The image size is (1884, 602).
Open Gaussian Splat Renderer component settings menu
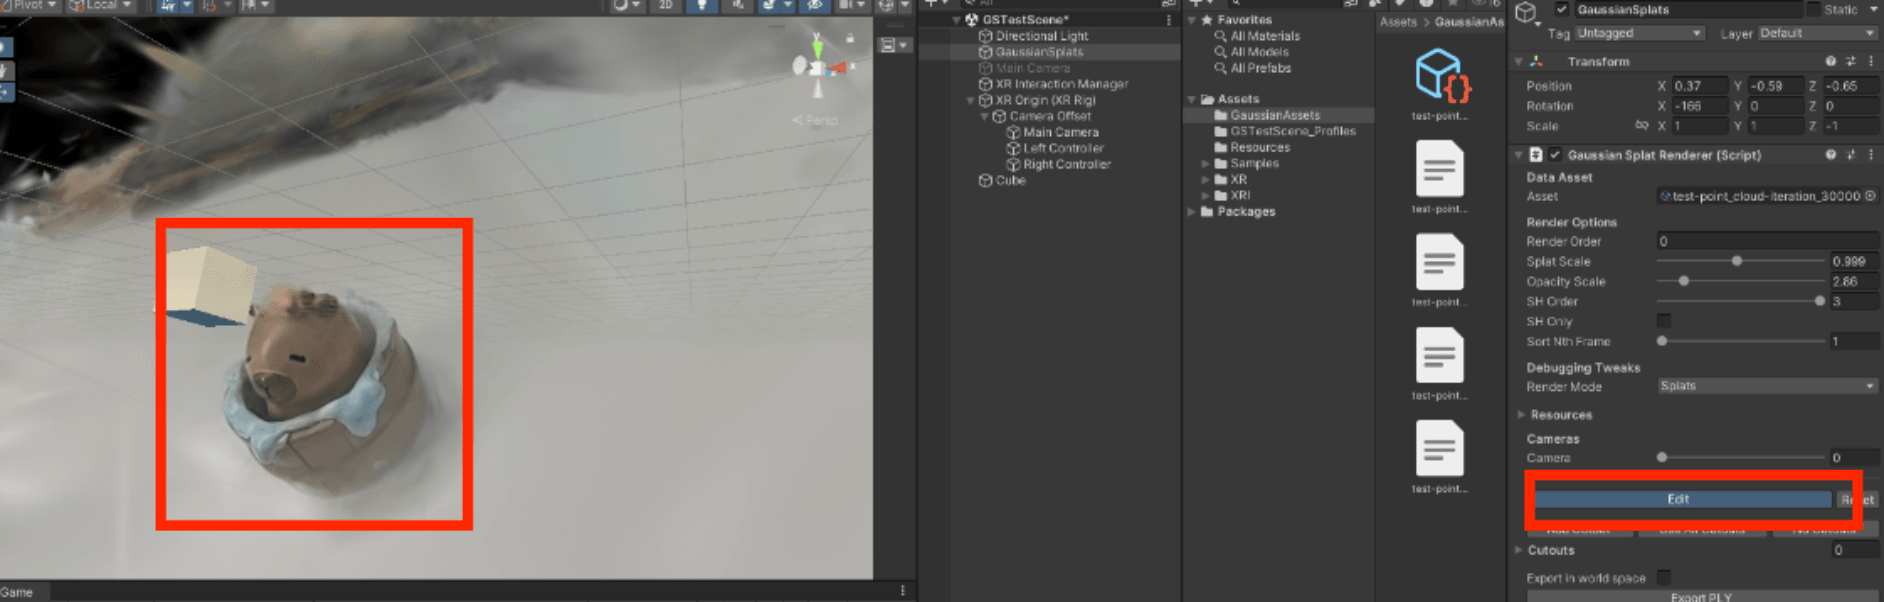click(x=1870, y=155)
